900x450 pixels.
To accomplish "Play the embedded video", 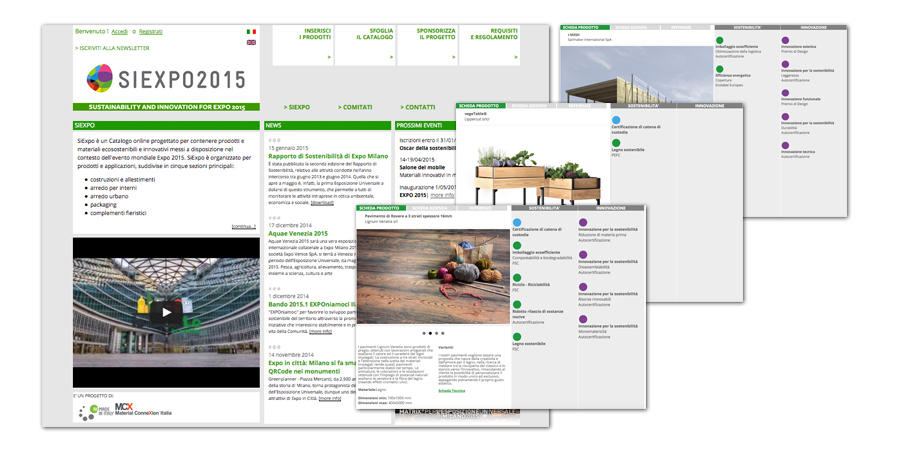I will (x=166, y=312).
